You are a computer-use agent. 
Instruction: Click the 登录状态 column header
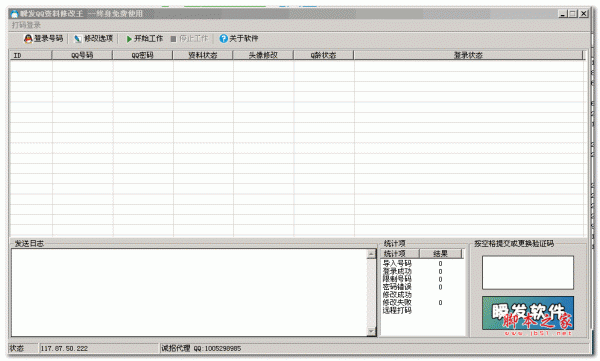468,55
